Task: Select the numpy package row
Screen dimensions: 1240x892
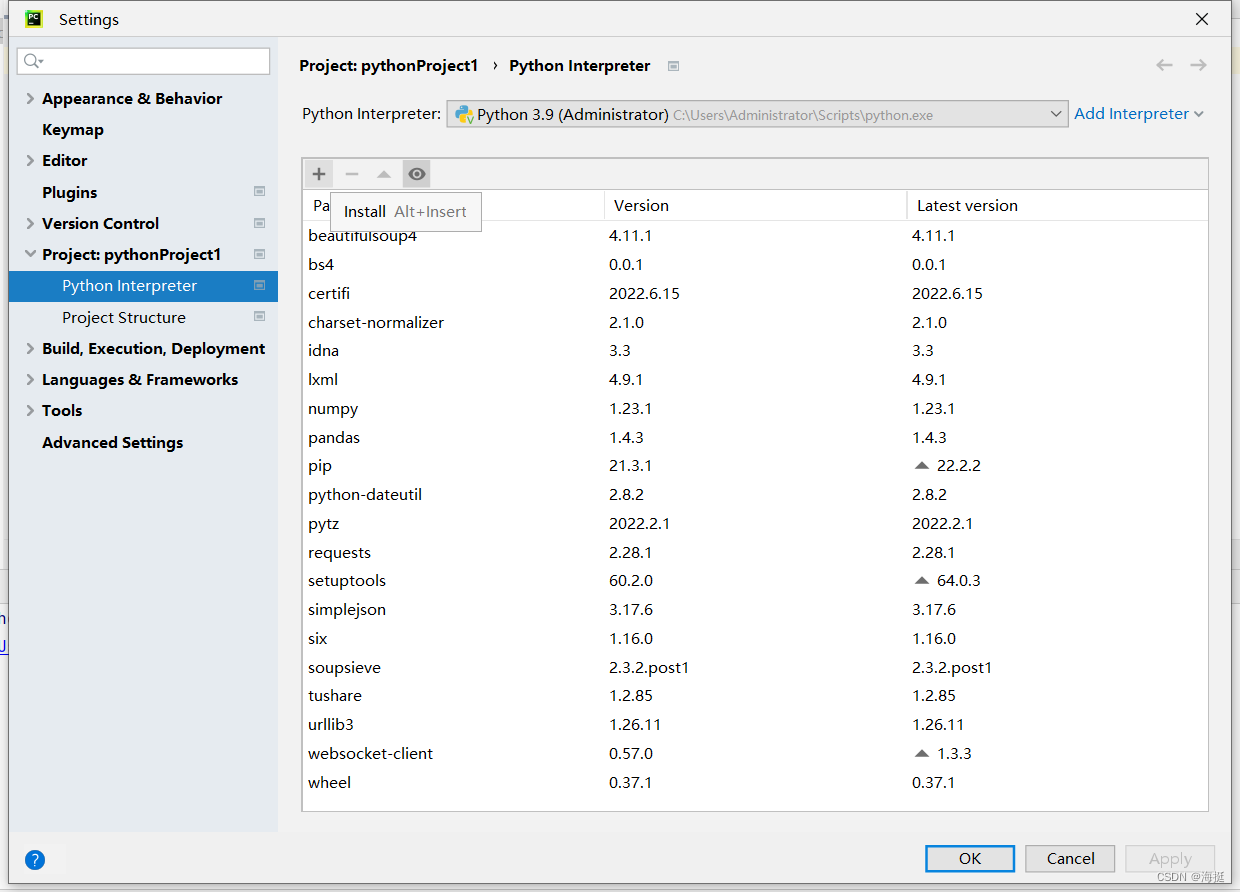Action: 755,409
